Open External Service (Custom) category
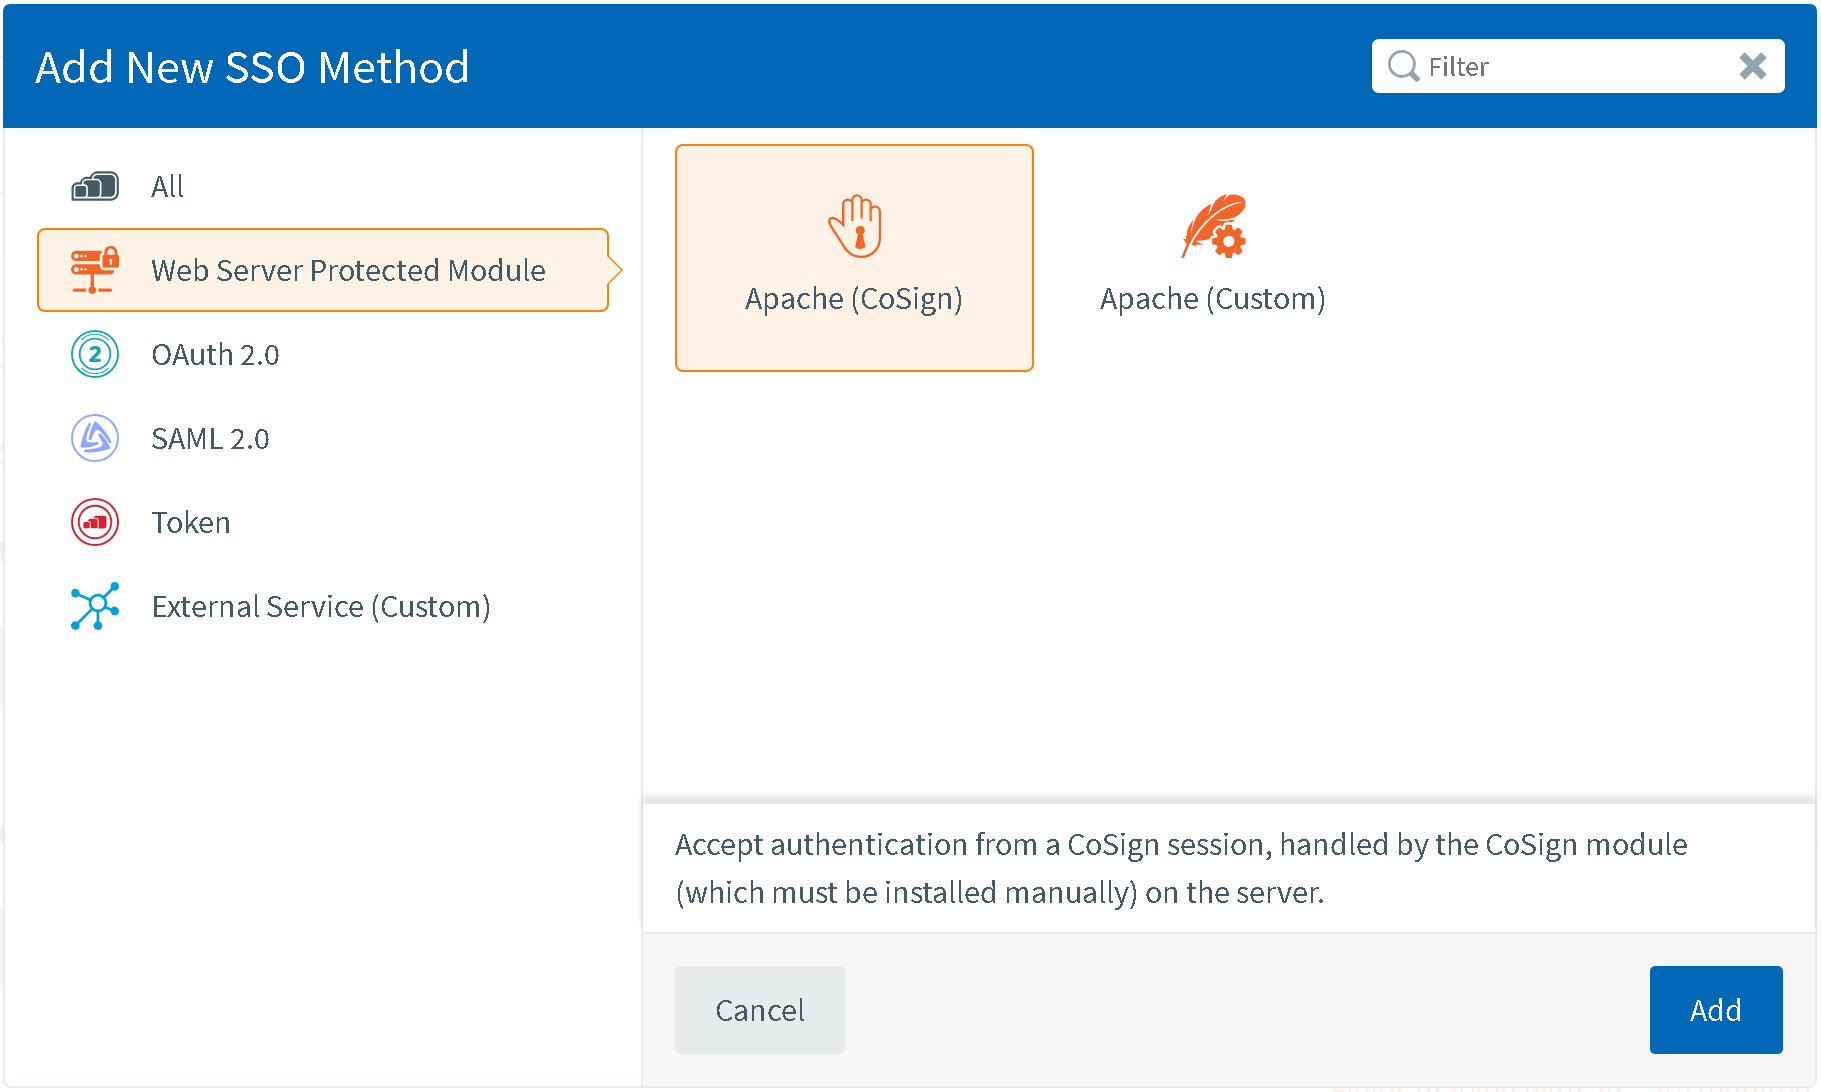 pos(323,606)
